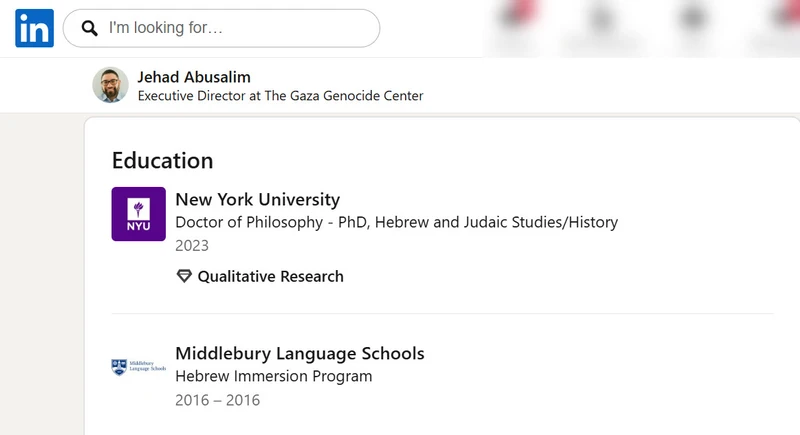Click the Education section heading
This screenshot has height=435, width=800.
point(162,161)
